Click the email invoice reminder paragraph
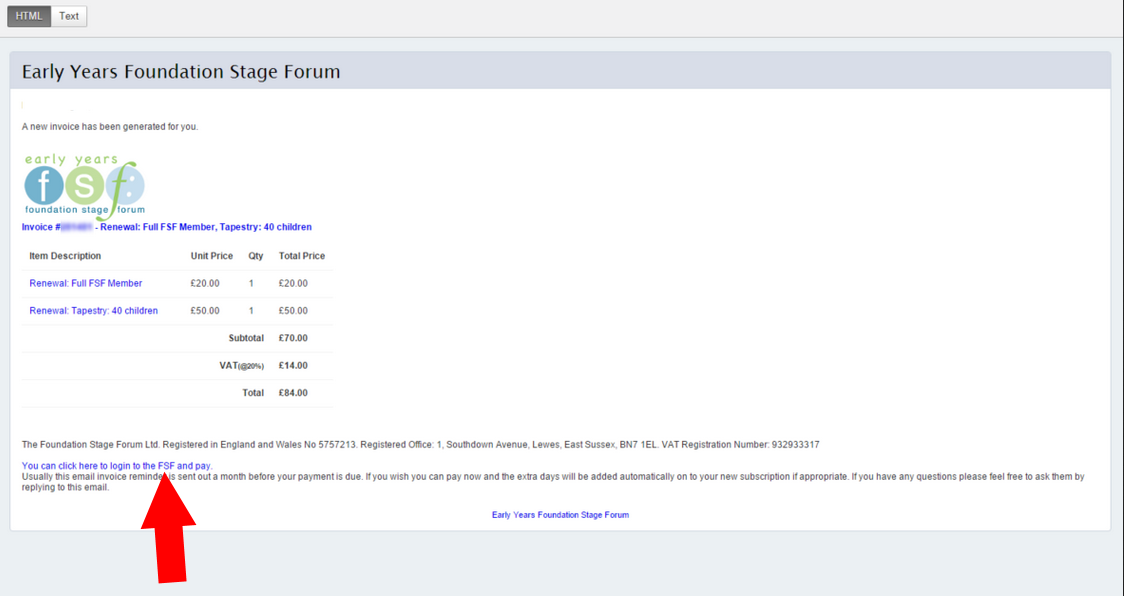Screen dimensions: 1124x596 click(553, 482)
